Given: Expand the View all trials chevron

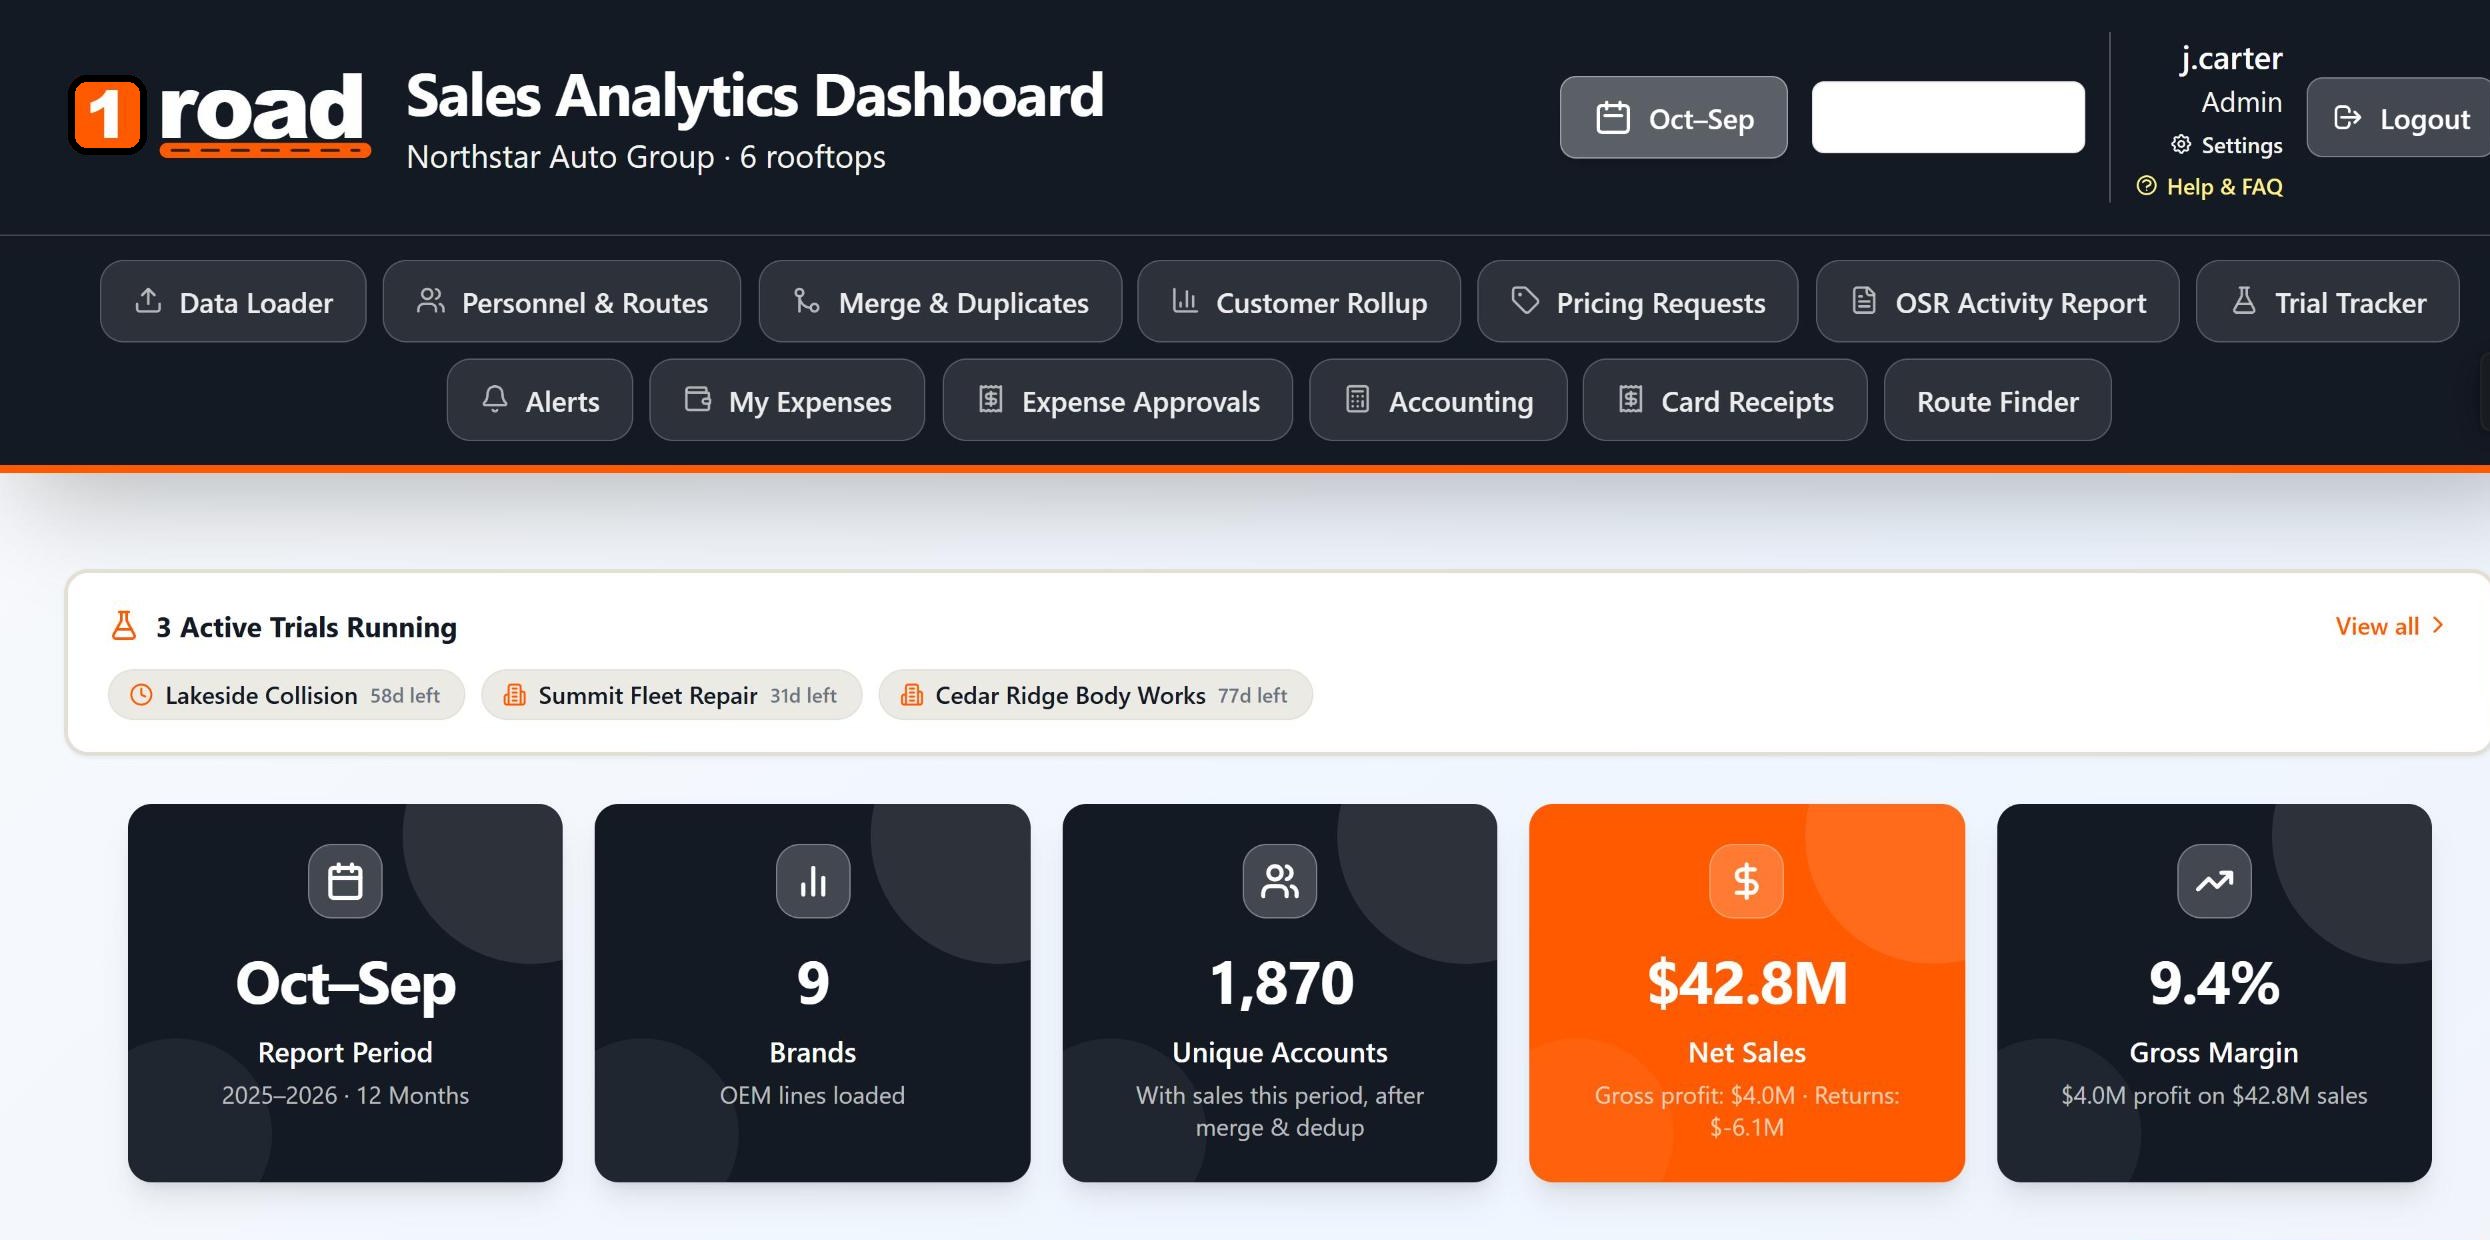Looking at the screenshot, I should 2438,625.
